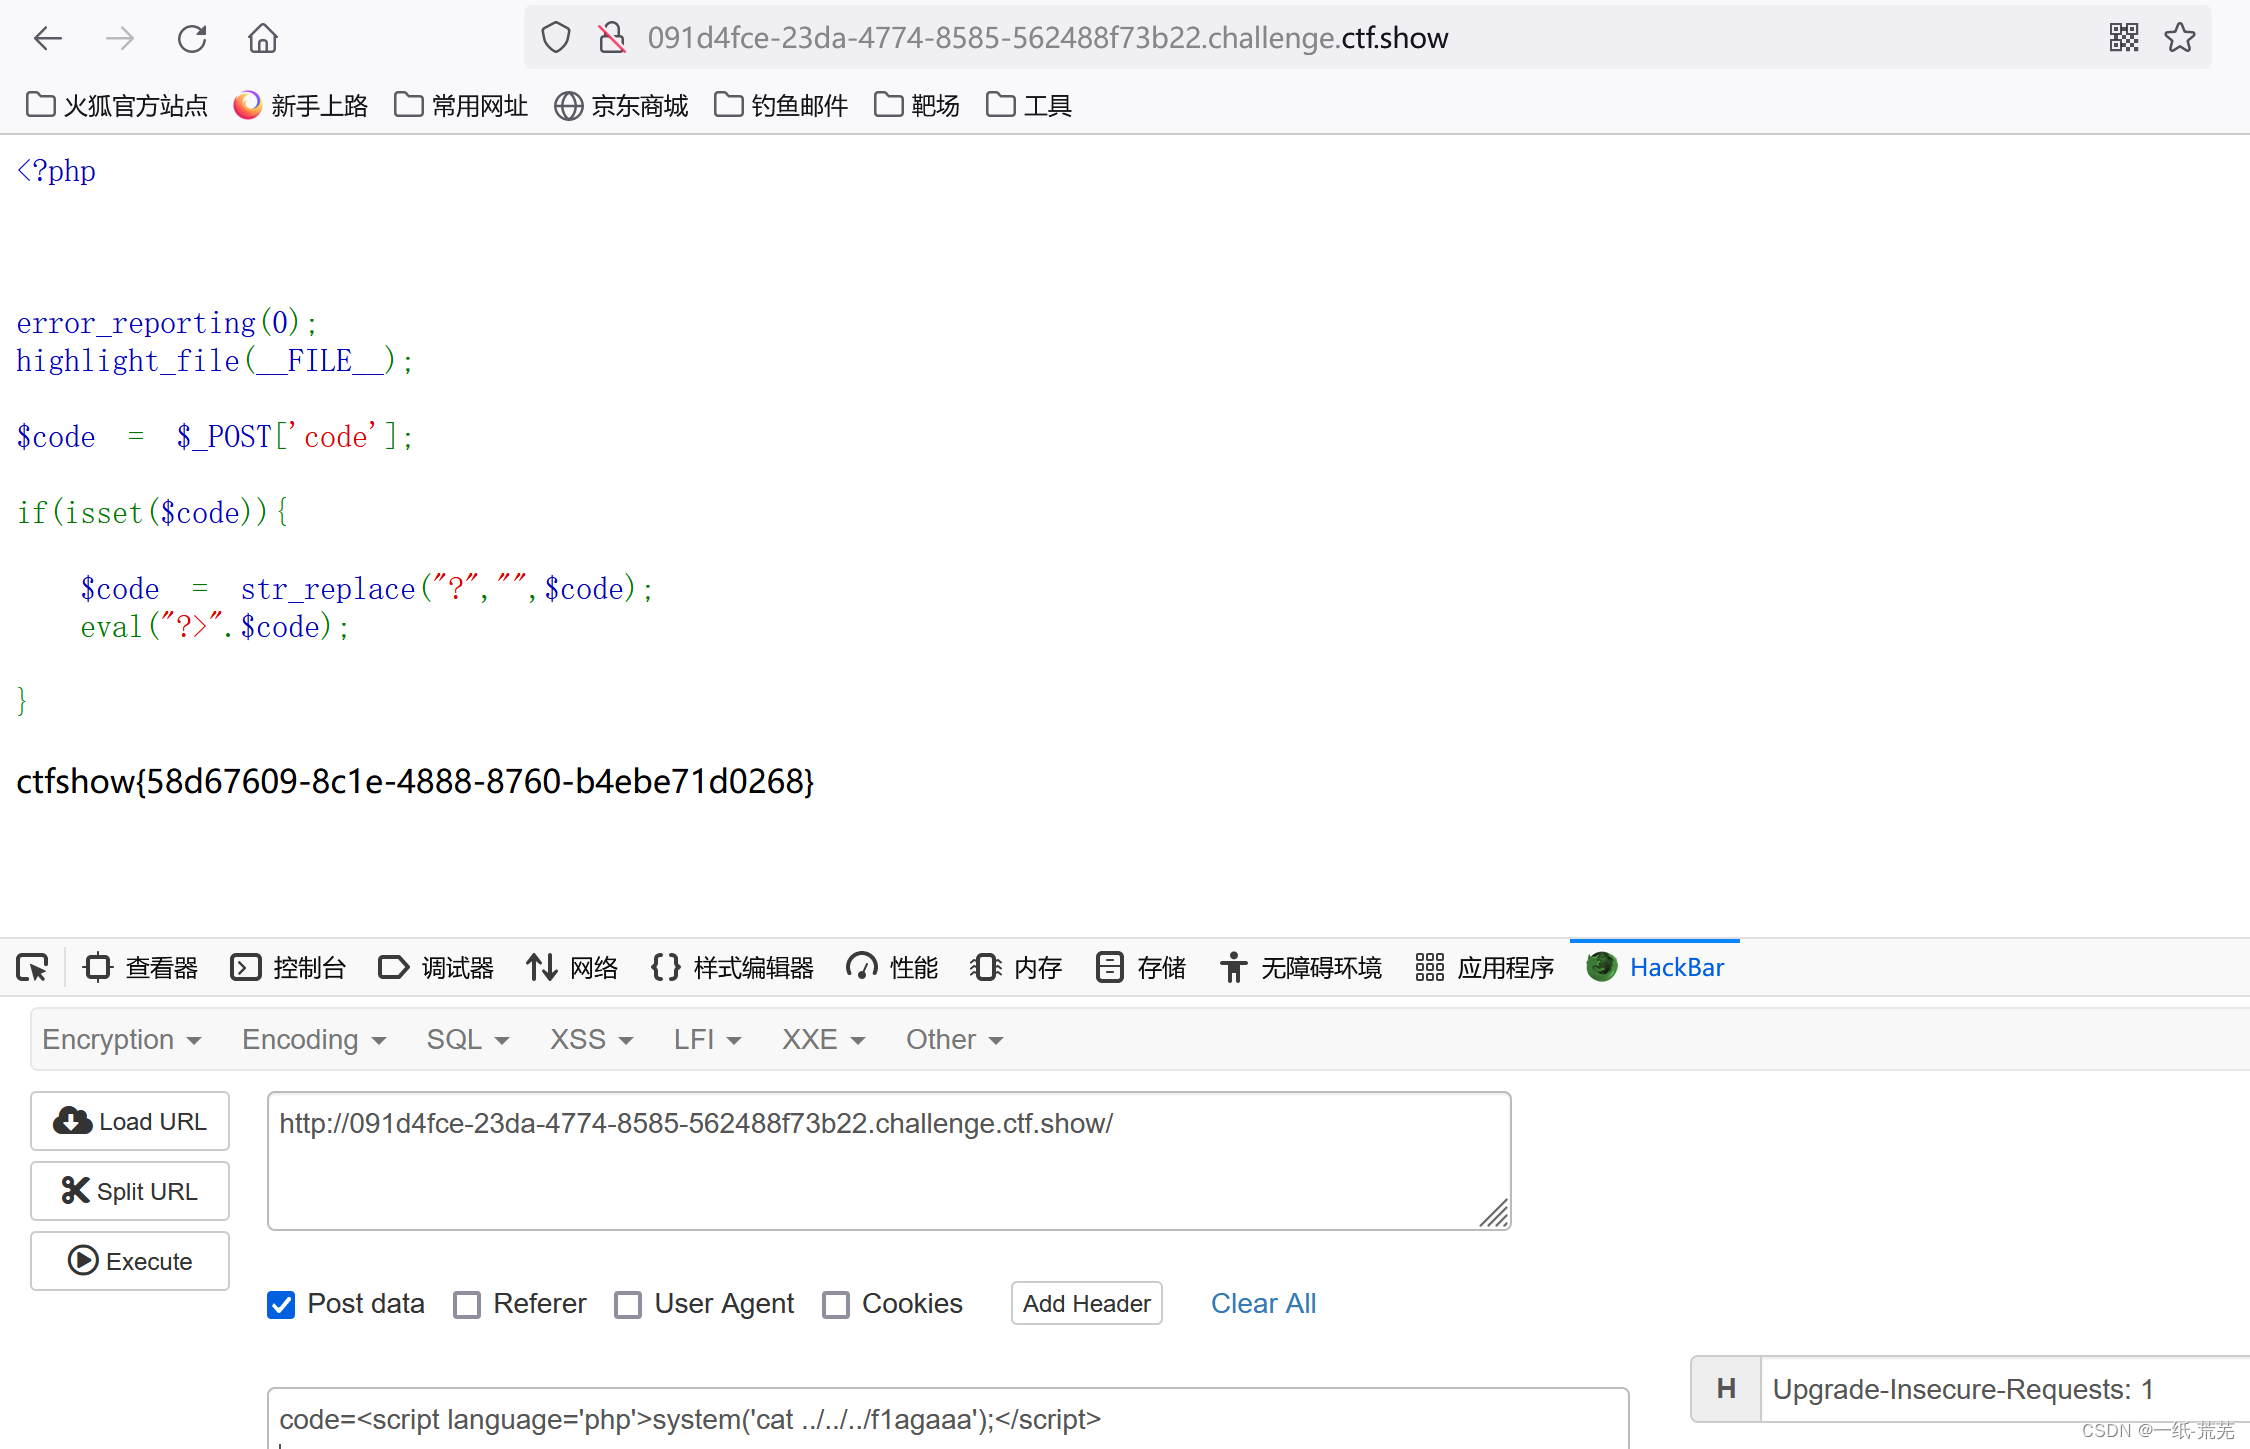Switch to the 存储 storage tab
Screen dimensions: 2250x1449
click(1140, 968)
